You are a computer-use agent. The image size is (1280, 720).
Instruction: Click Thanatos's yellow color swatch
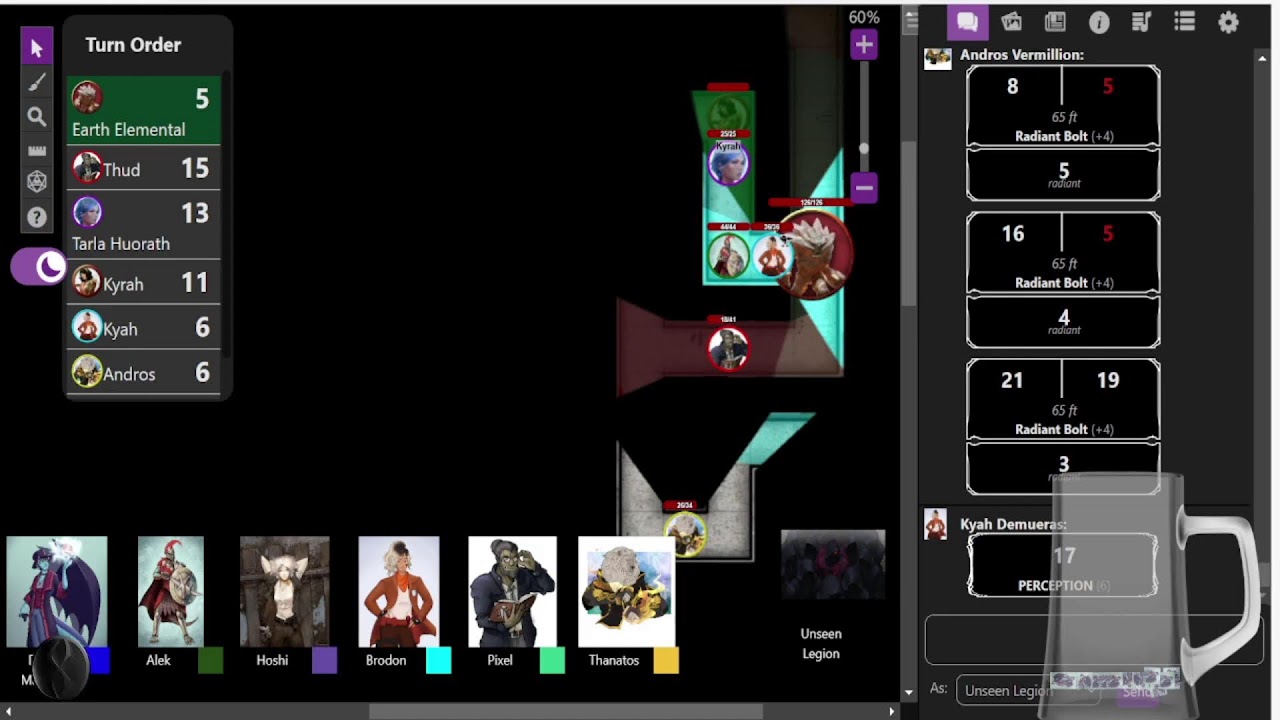click(x=666, y=660)
